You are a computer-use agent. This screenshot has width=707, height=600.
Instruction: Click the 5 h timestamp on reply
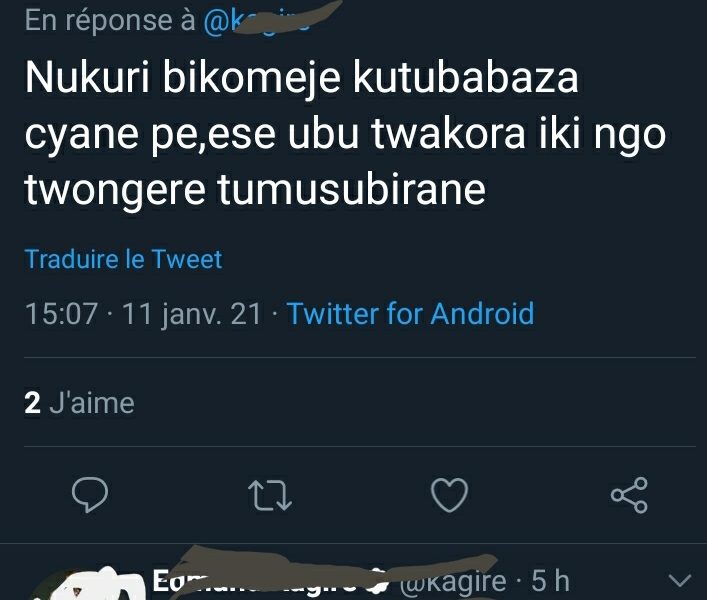point(551,580)
